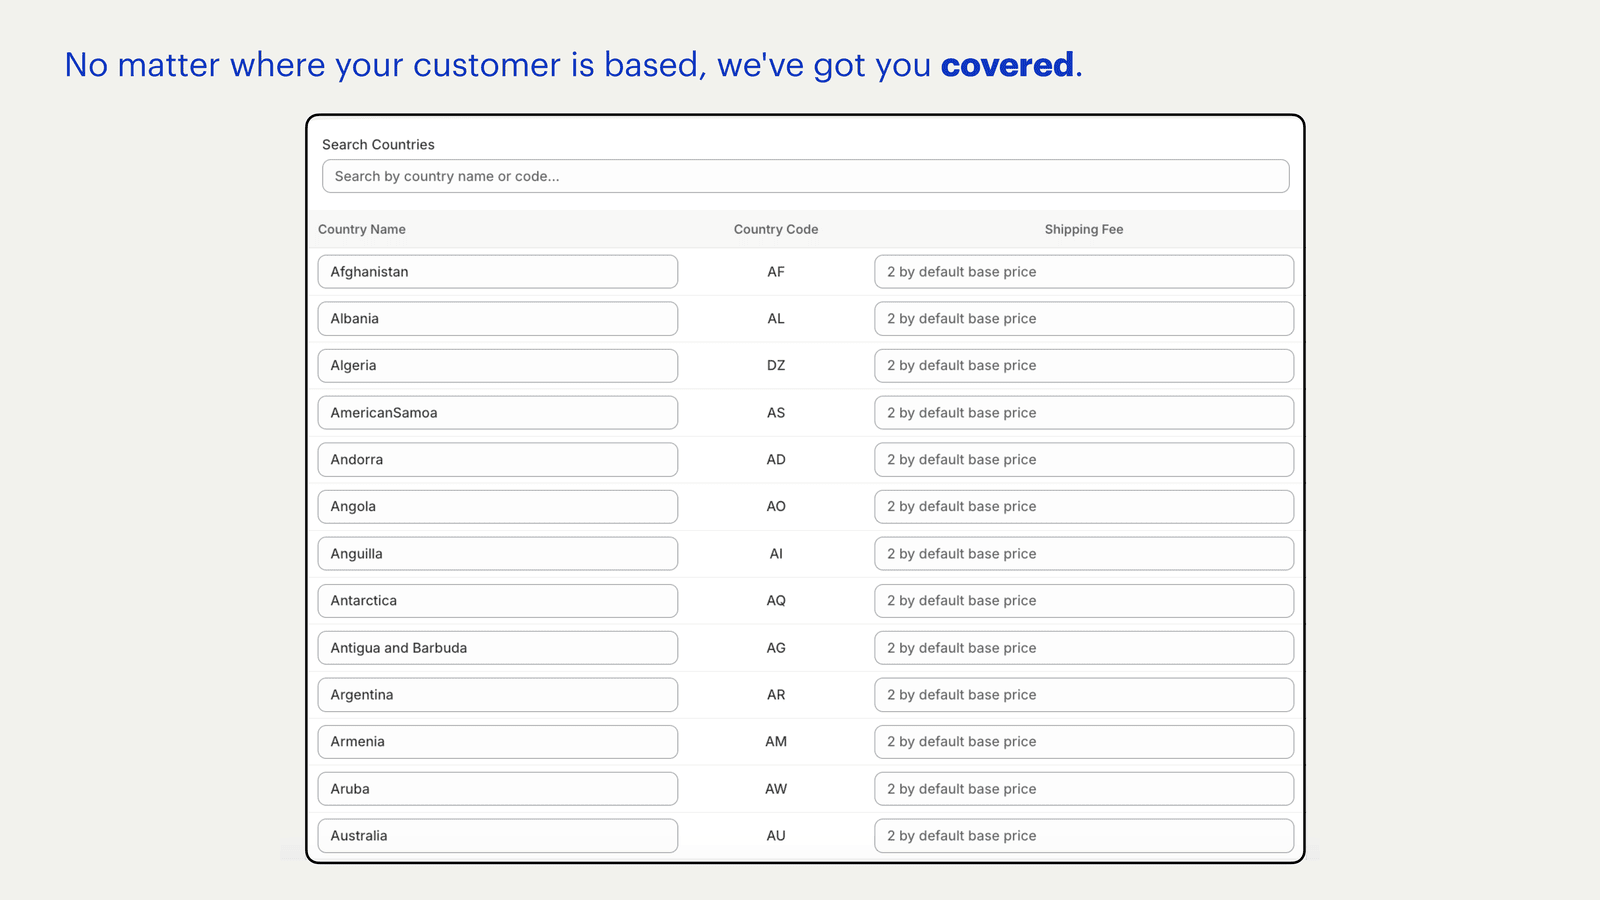Screen dimensions: 1600x900
Task: Click the Aruba country name field
Action: click(497, 789)
